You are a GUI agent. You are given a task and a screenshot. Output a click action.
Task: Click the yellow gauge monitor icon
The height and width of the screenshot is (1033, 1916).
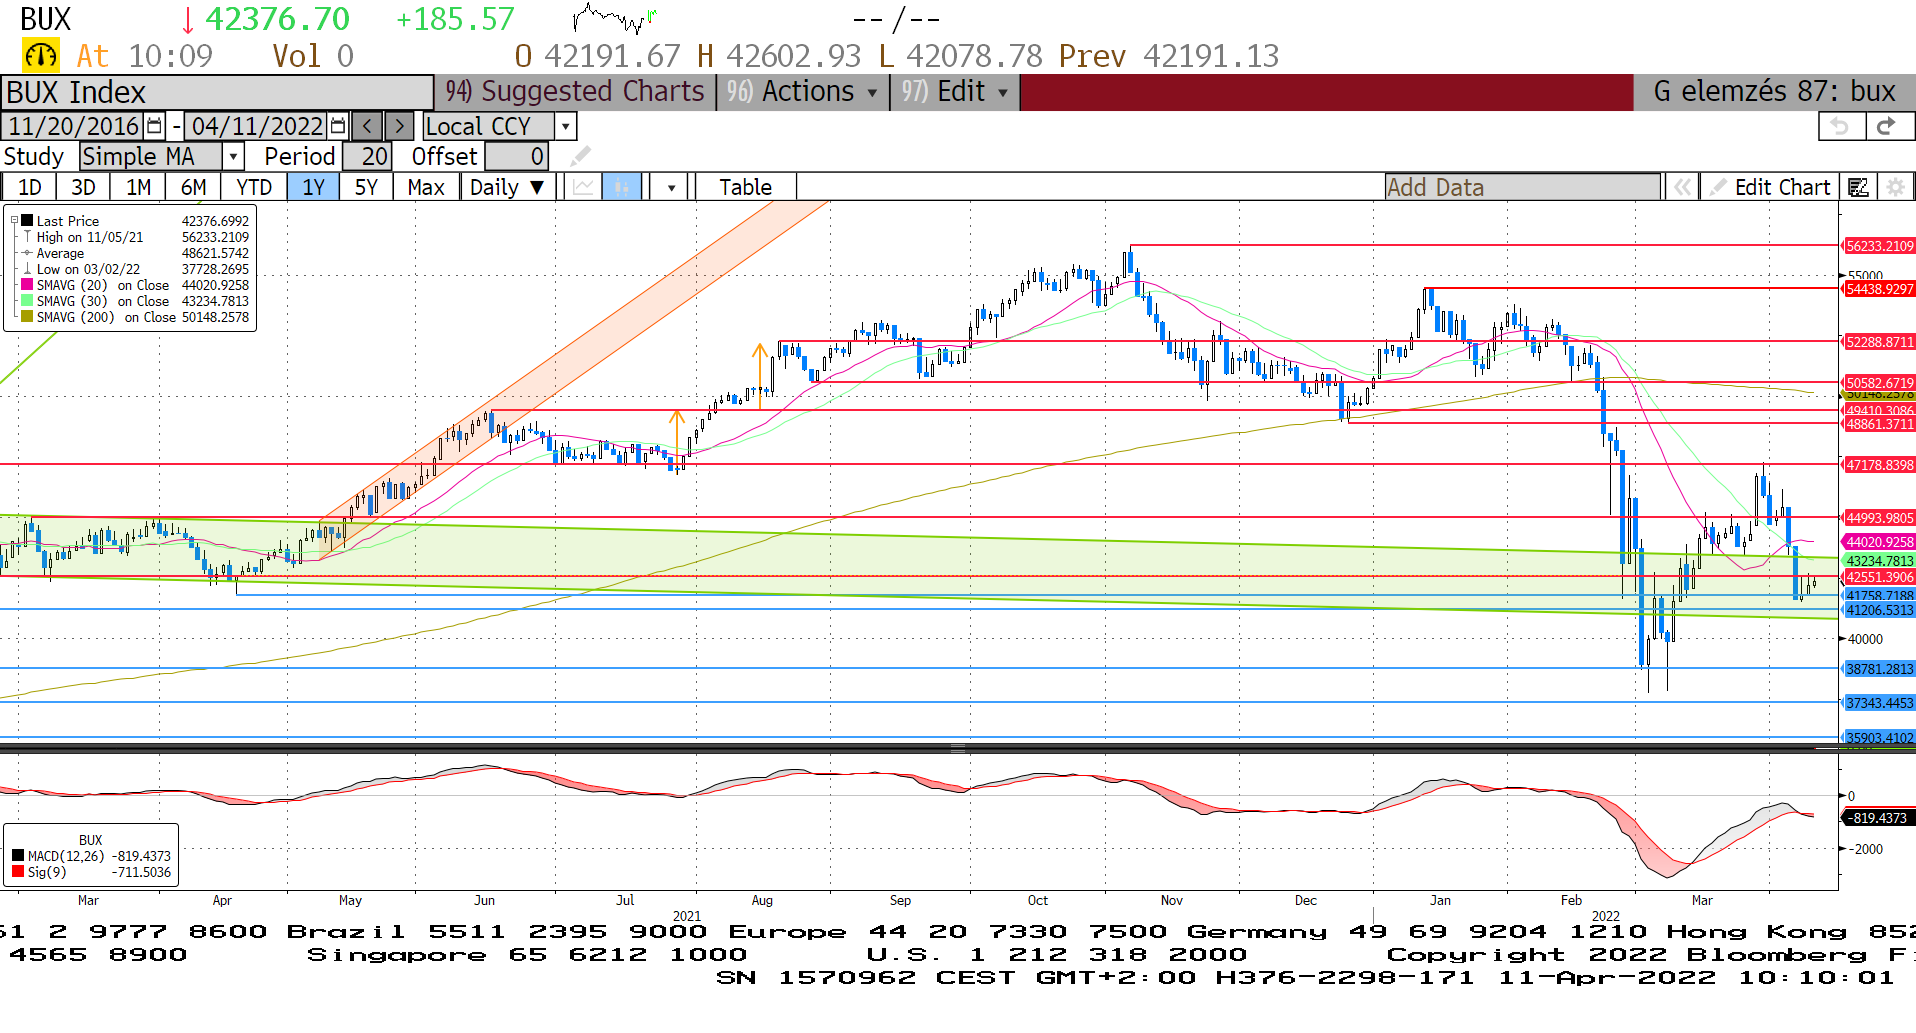point(41,56)
